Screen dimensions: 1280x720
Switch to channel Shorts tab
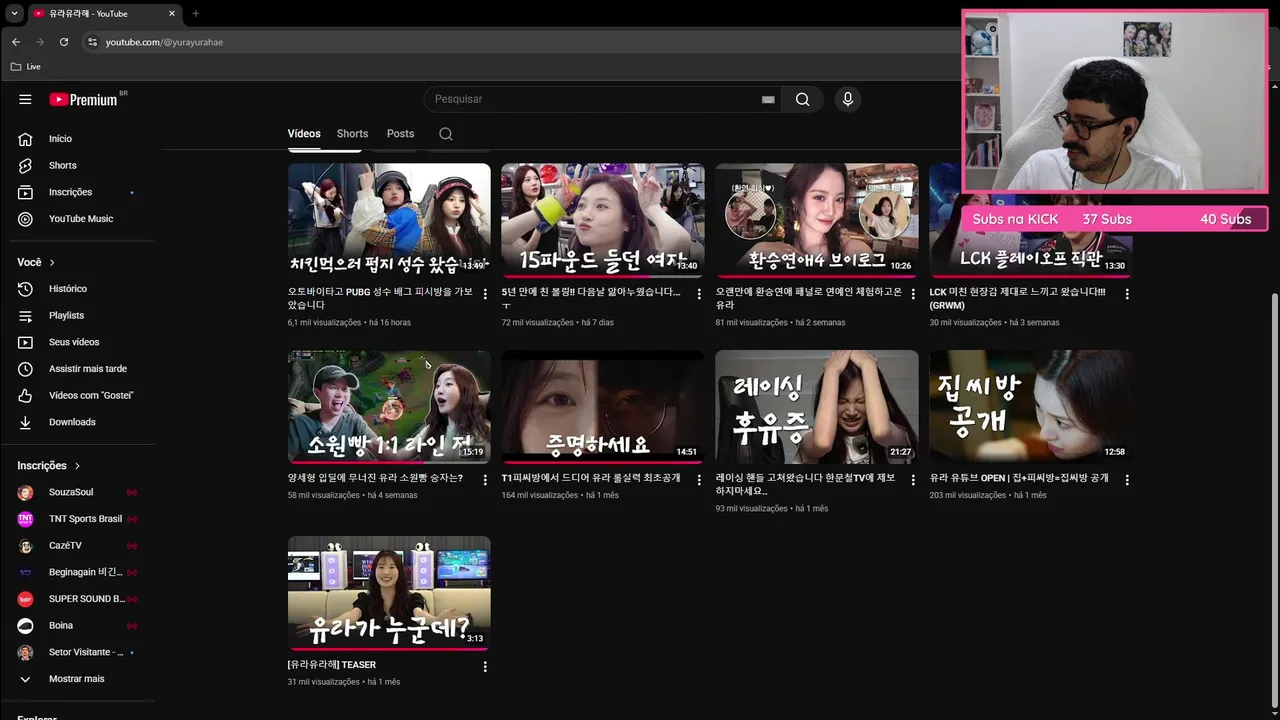click(352, 134)
